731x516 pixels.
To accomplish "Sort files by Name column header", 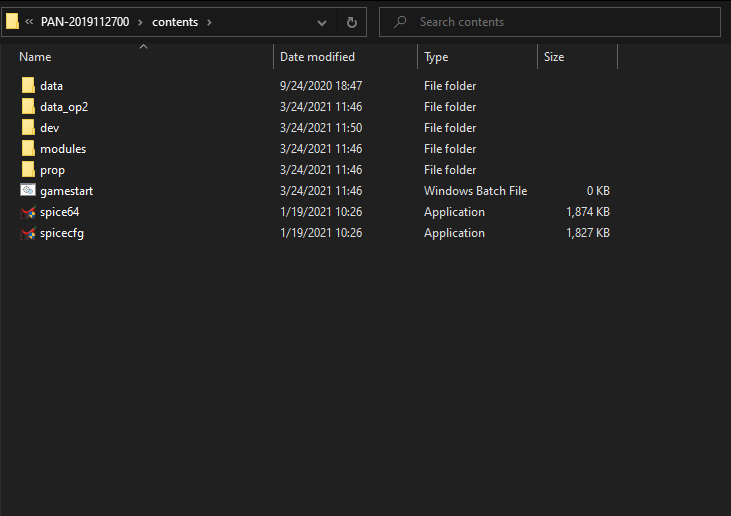I will 35,57.
